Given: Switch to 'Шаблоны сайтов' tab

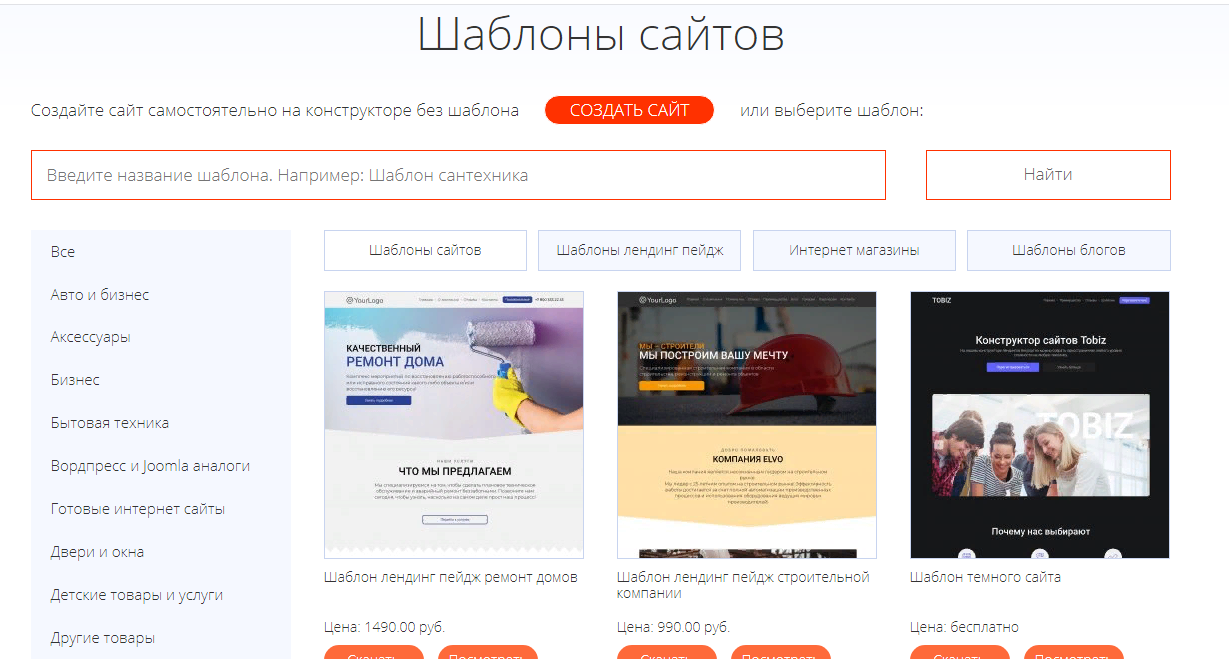Looking at the screenshot, I should click(x=425, y=250).
